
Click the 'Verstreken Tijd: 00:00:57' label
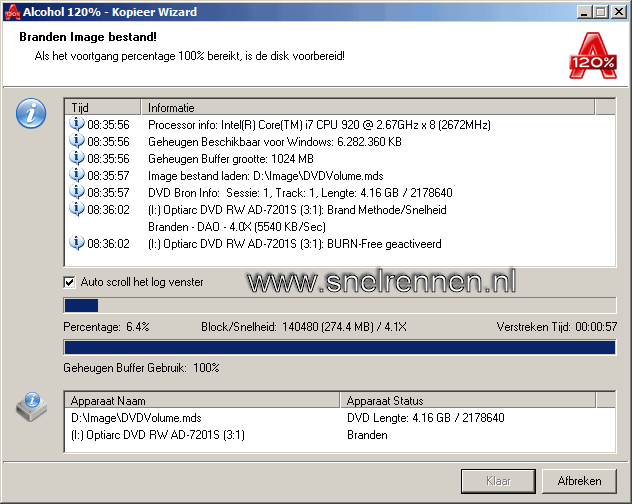point(557,327)
